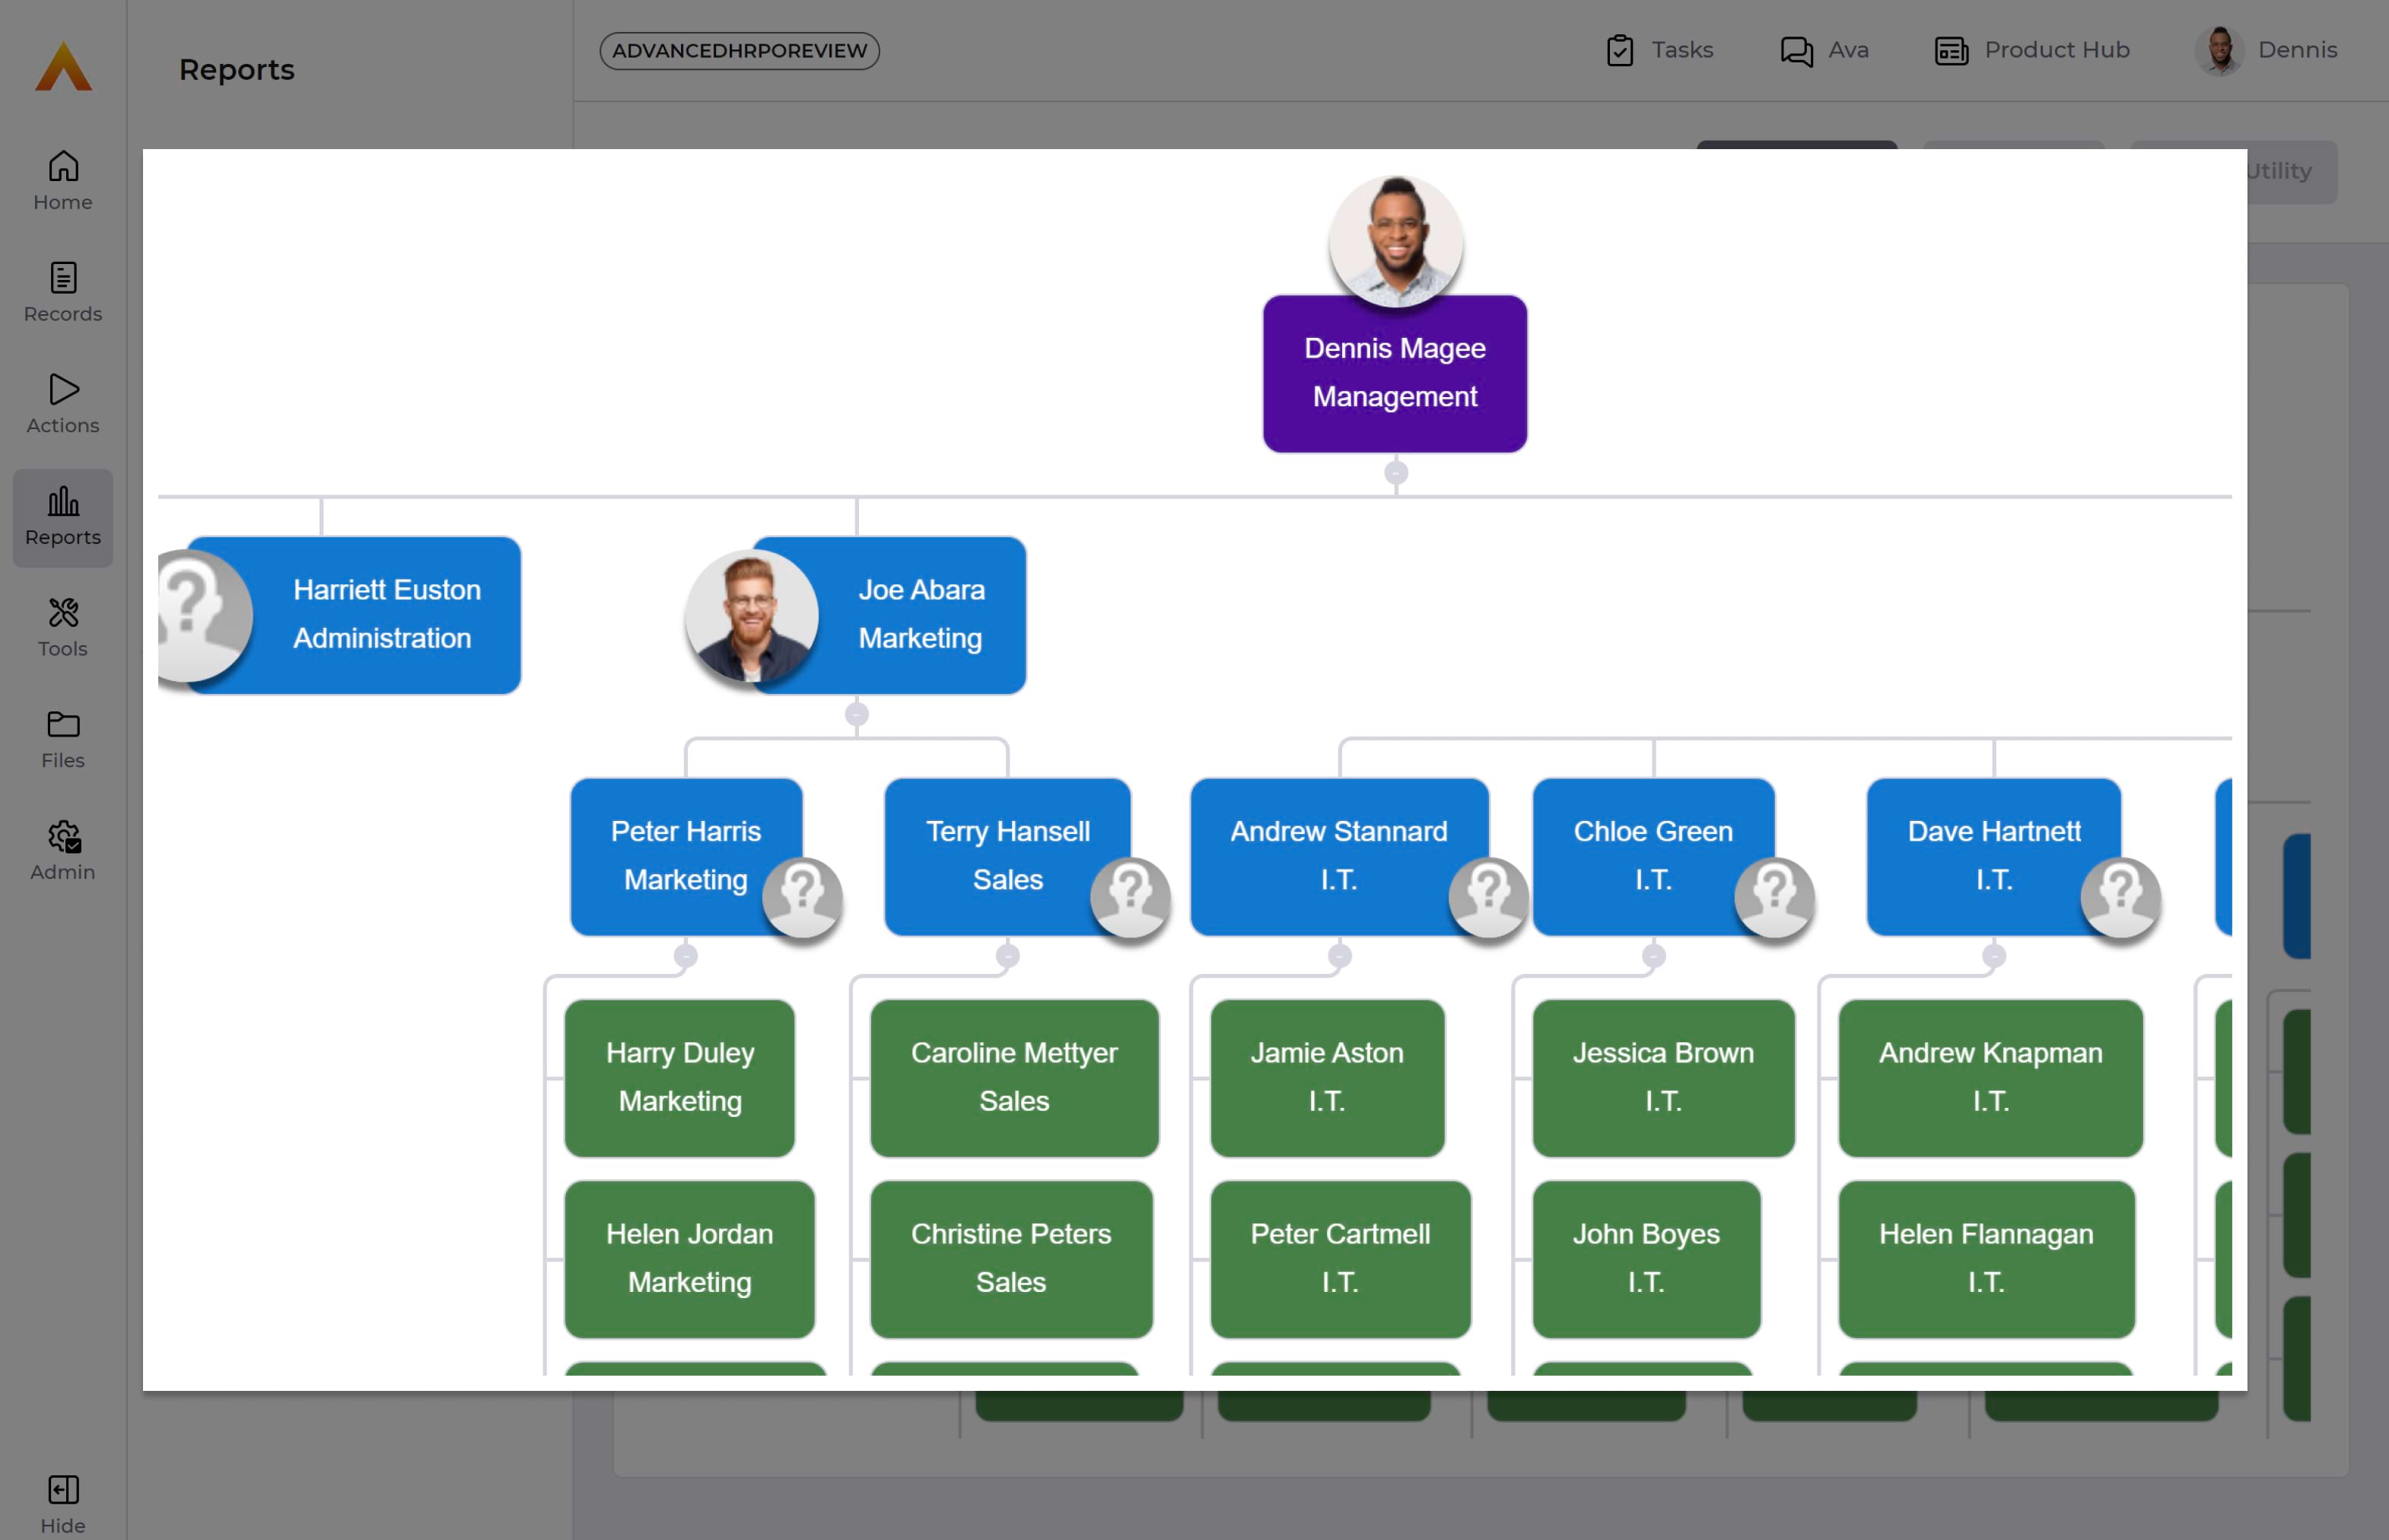
Task: Open Records from the sidebar
Action: pyautogui.click(x=63, y=292)
